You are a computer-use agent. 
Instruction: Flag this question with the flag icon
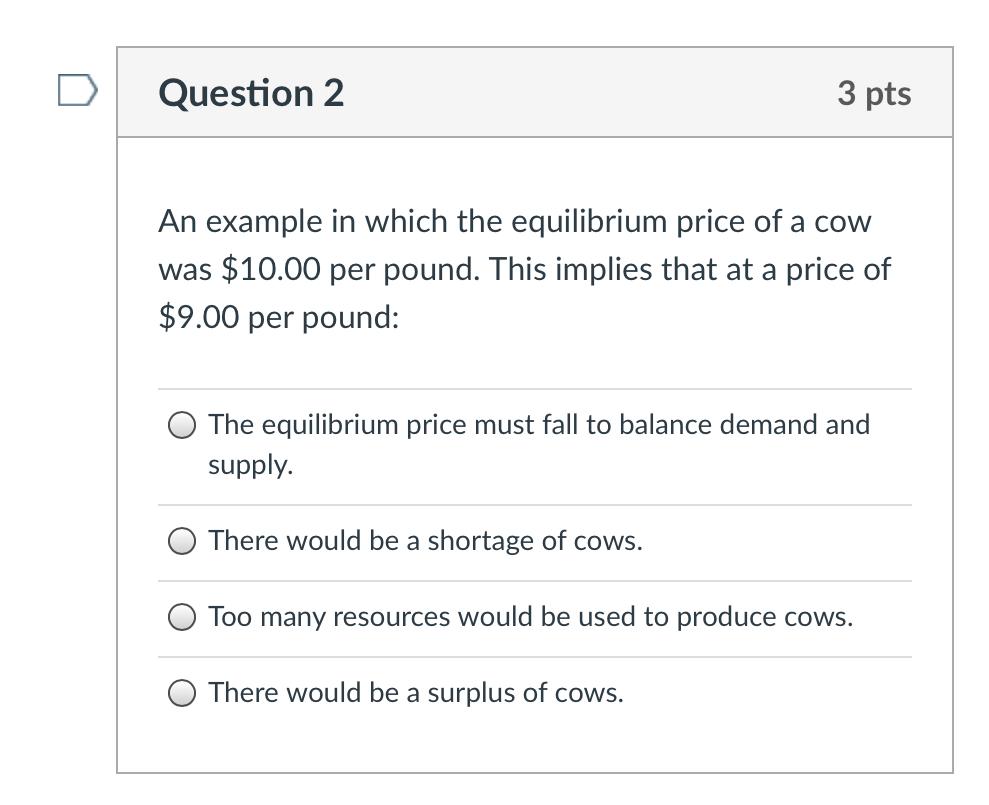pyautogui.click(x=77, y=92)
